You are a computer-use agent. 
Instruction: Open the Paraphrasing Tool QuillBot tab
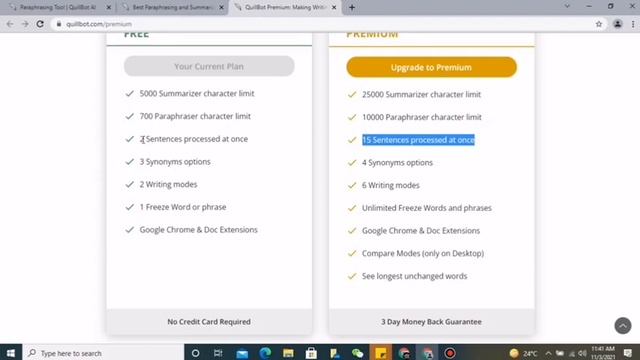(57, 7)
